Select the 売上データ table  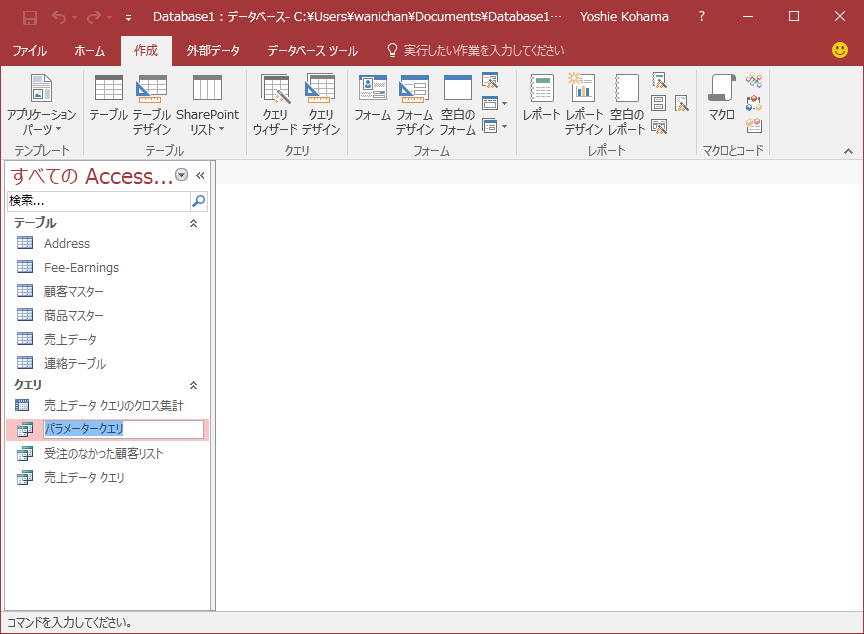pos(107,339)
